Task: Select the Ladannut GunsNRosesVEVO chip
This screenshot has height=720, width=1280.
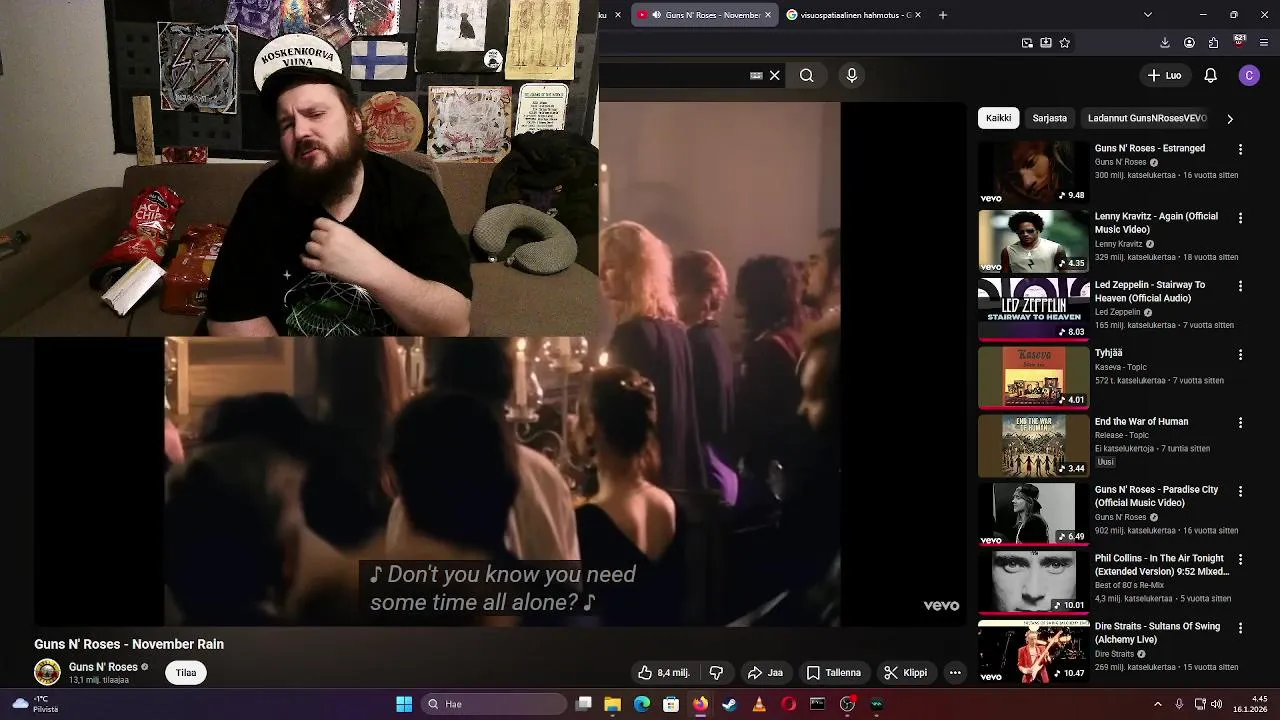Action: tap(1147, 118)
